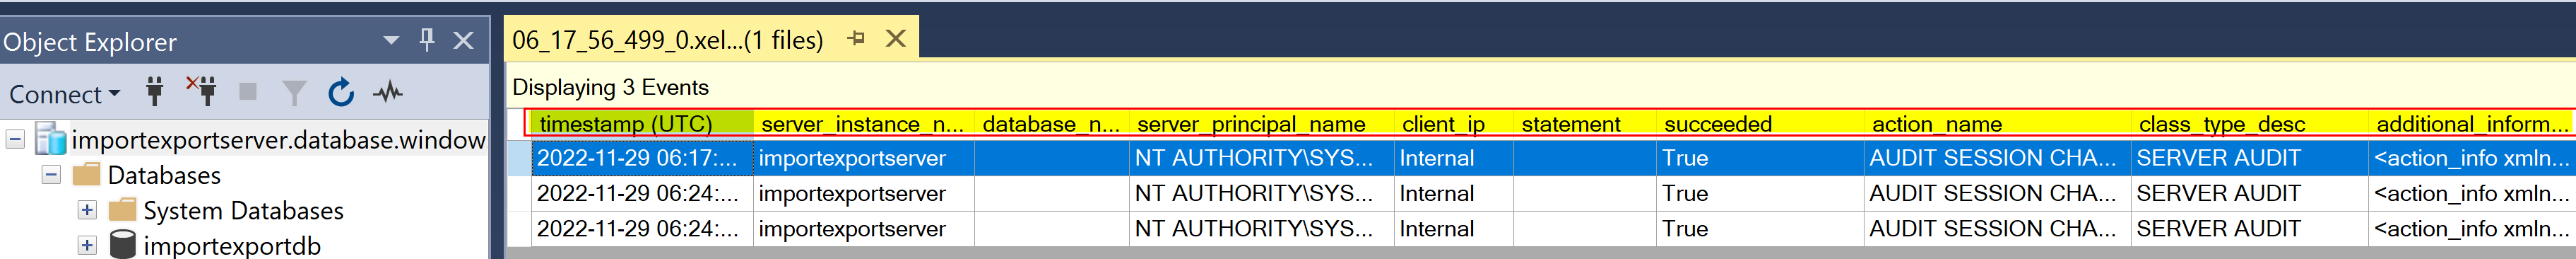
Task: Collapse the Databases folder node
Action: click(x=51, y=175)
